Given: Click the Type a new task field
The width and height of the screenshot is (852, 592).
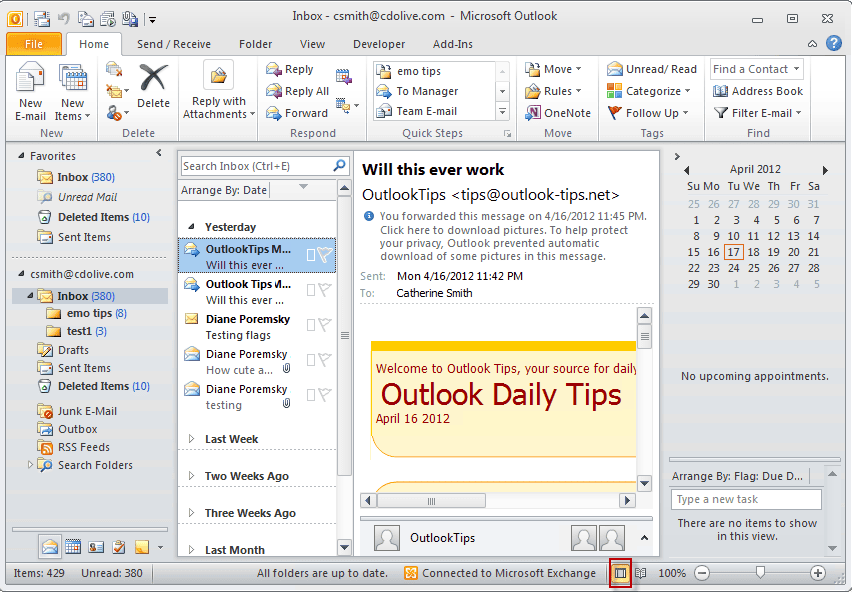Looking at the screenshot, I should 746,499.
